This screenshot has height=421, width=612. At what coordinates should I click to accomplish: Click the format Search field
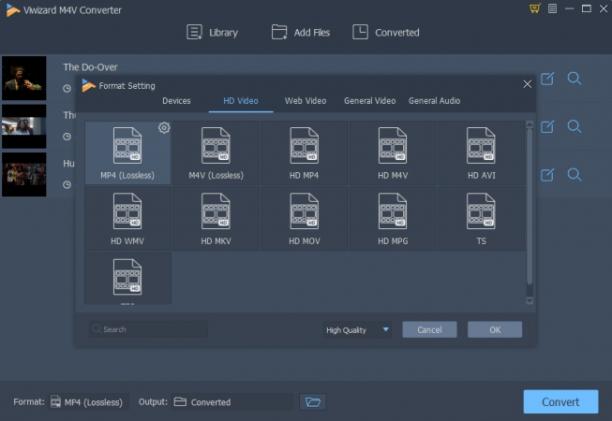(x=148, y=330)
